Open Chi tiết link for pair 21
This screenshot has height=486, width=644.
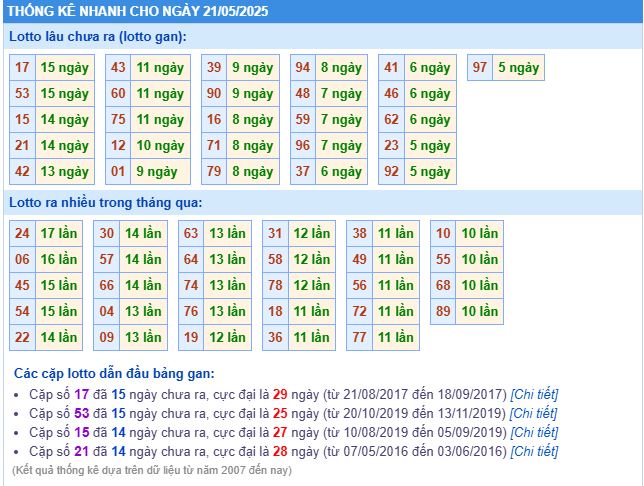click(534, 451)
